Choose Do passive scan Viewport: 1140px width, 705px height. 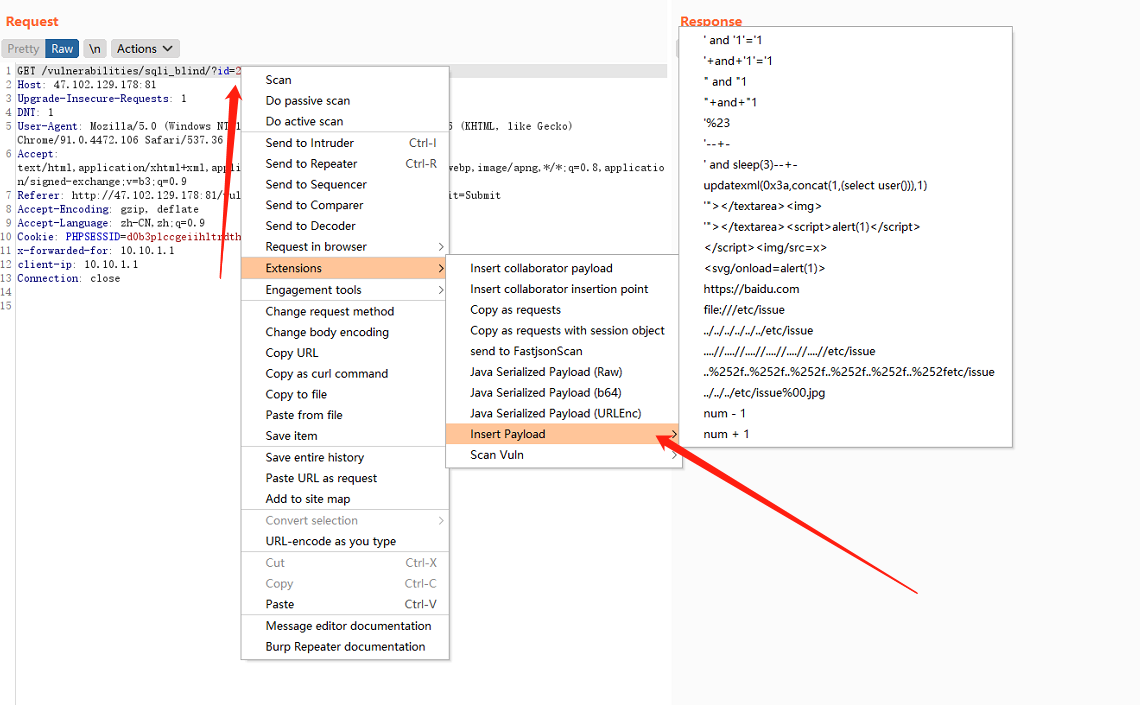point(345,101)
